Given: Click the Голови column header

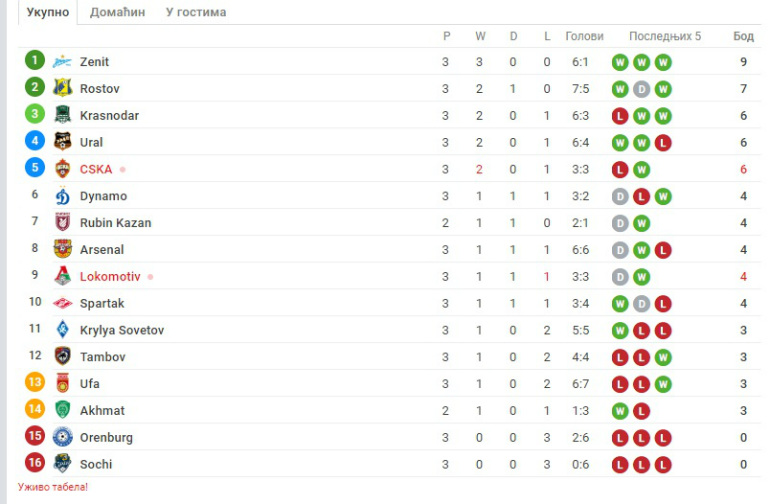Looking at the screenshot, I should (584, 36).
